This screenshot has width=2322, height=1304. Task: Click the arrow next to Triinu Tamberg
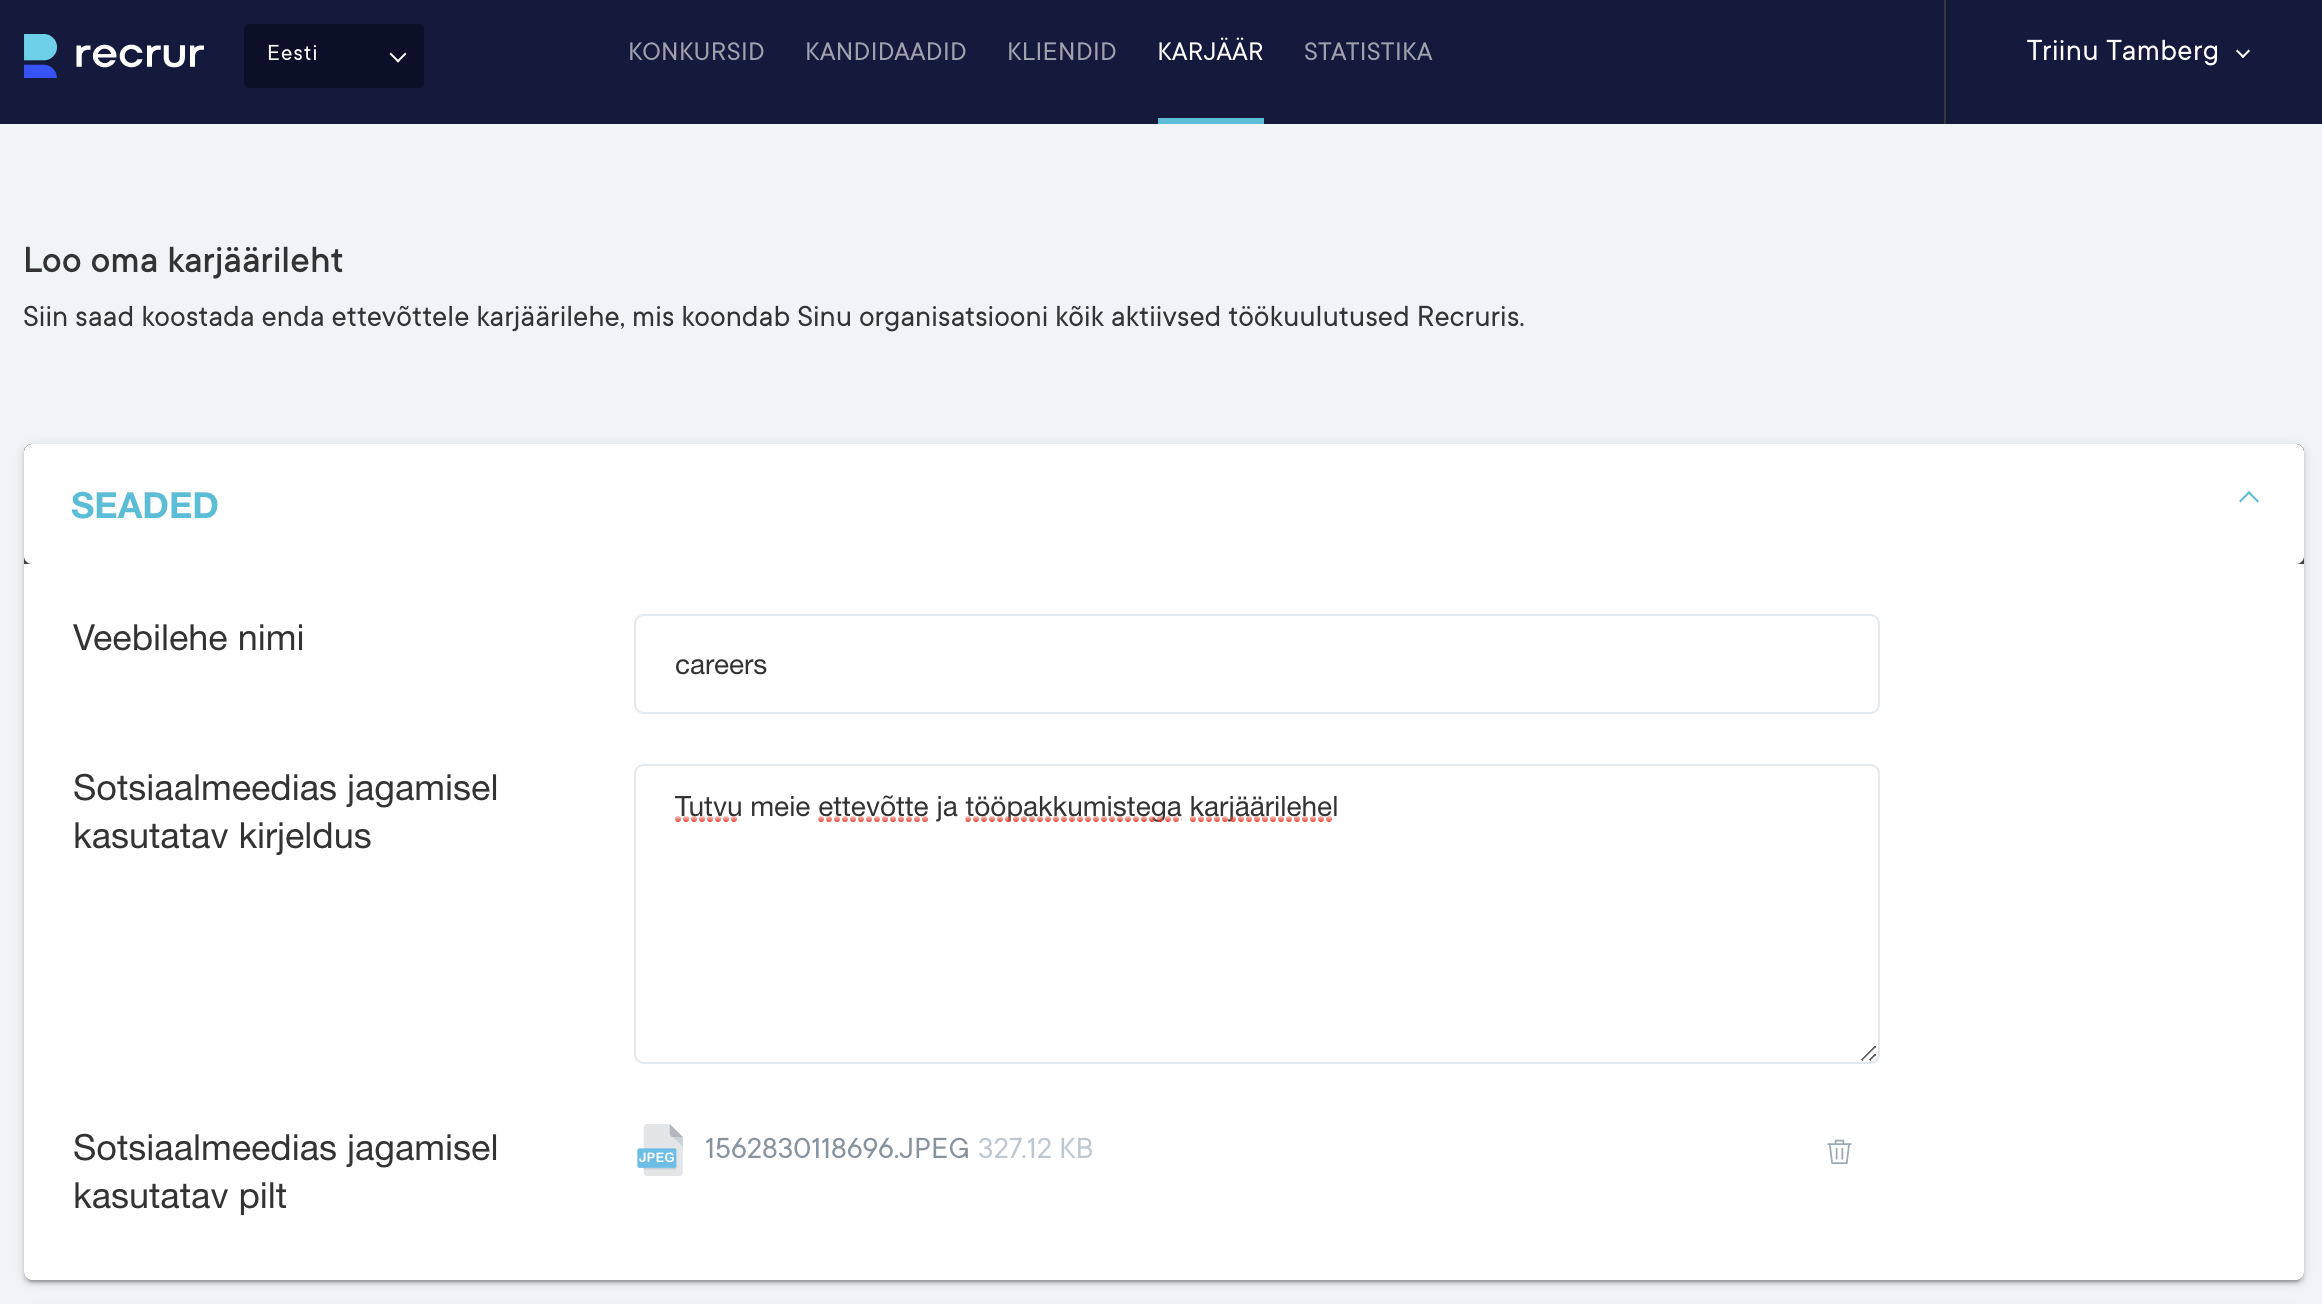click(2243, 54)
